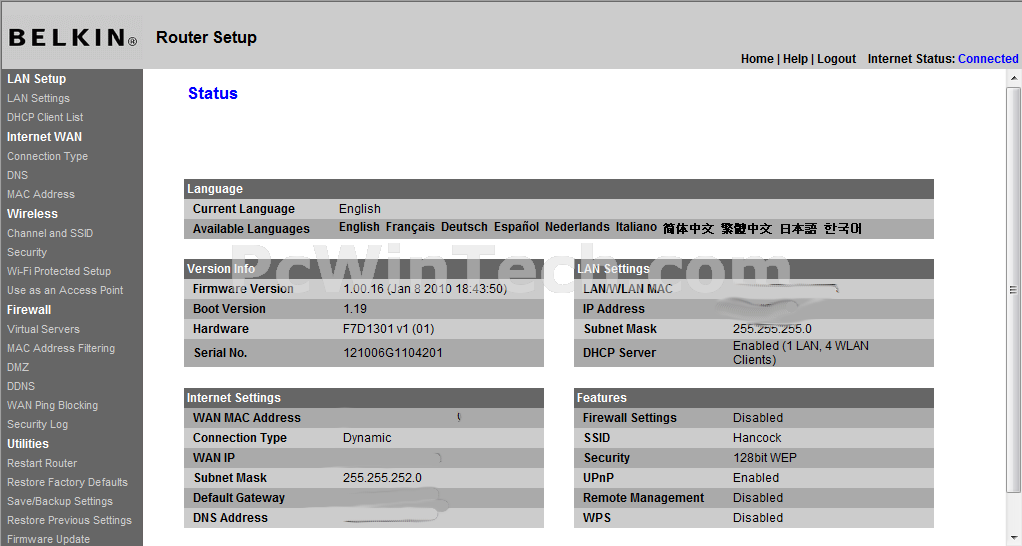Click hardware value F7D1301 v1 (01)

pos(388,329)
